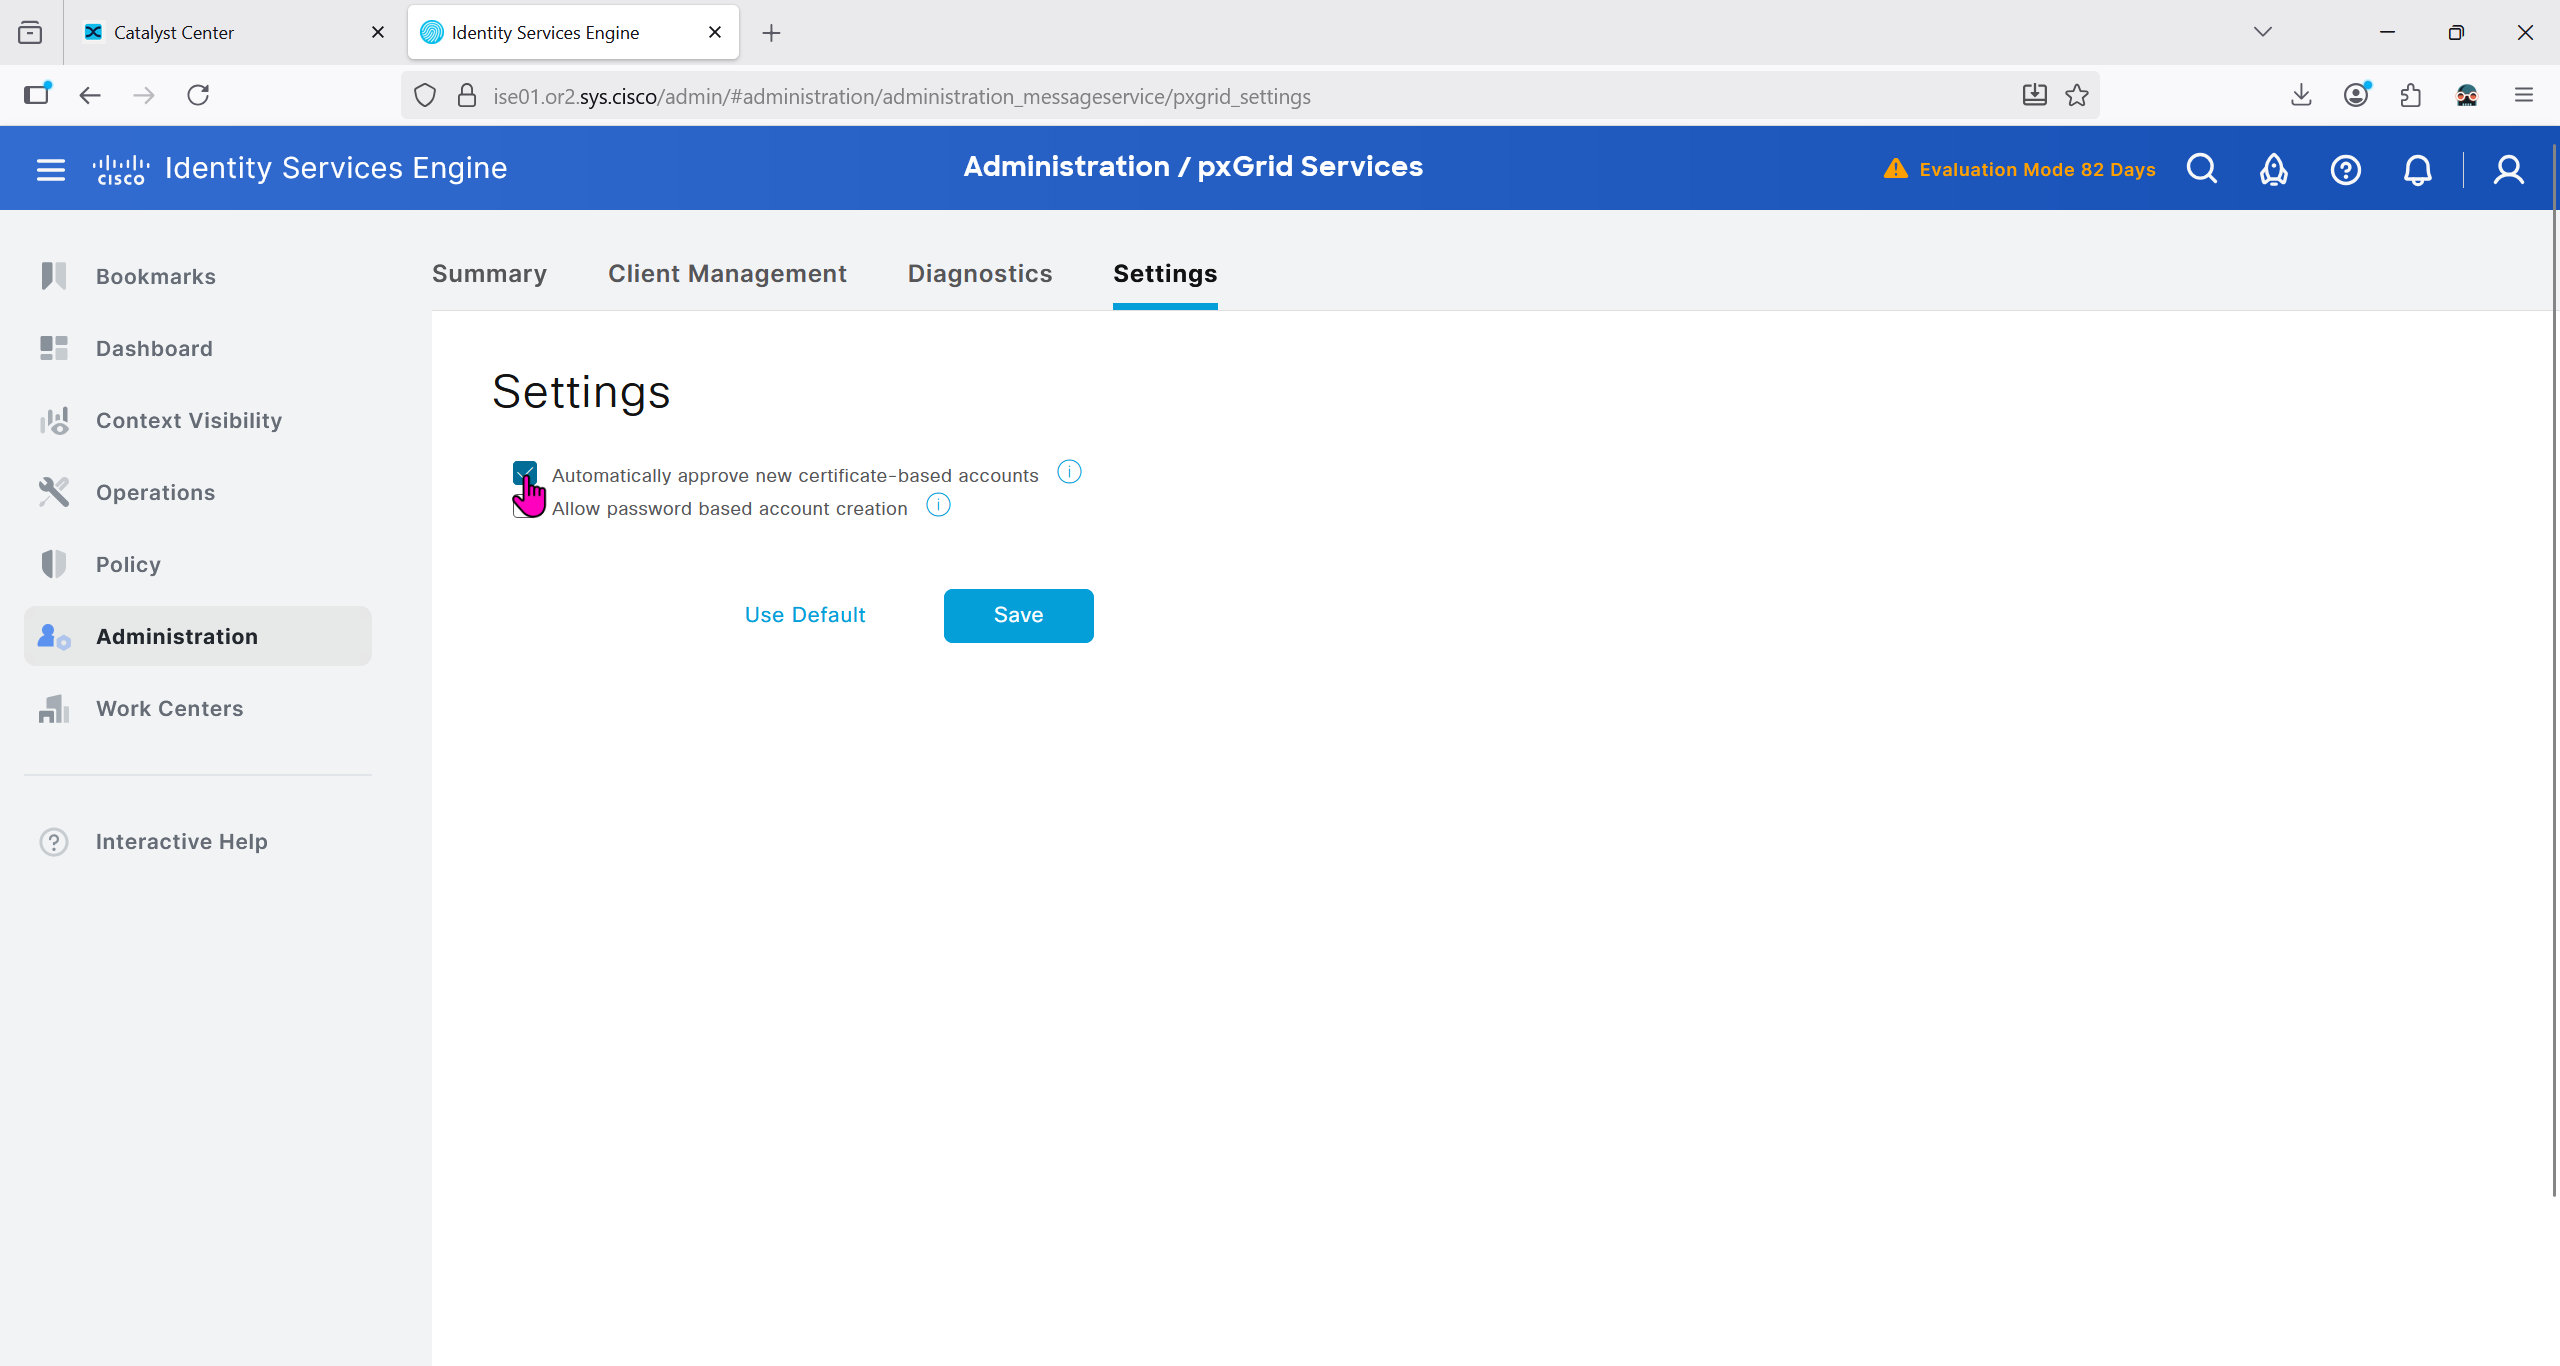This screenshot has width=2560, height=1366.
Task: Open the Firefox application menu
Action: click(x=2523, y=95)
